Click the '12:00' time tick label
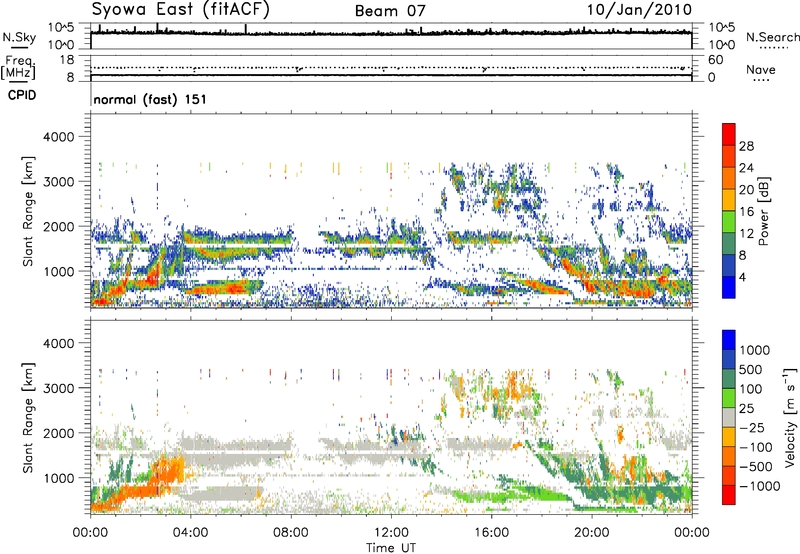The height and width of the screenshot is (554, 800). click(x=391, y=533)
